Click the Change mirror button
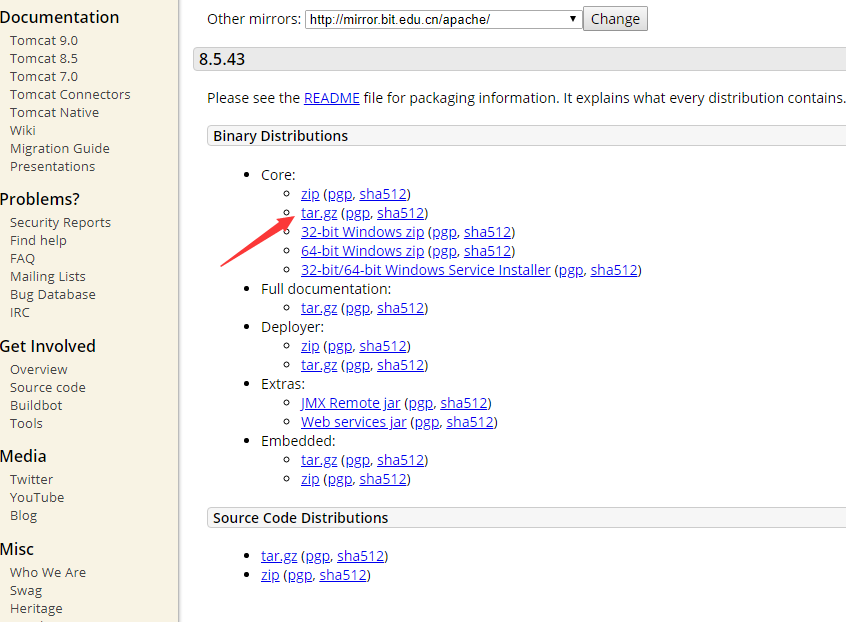This screenshot has height=622, width=846. 615,19
